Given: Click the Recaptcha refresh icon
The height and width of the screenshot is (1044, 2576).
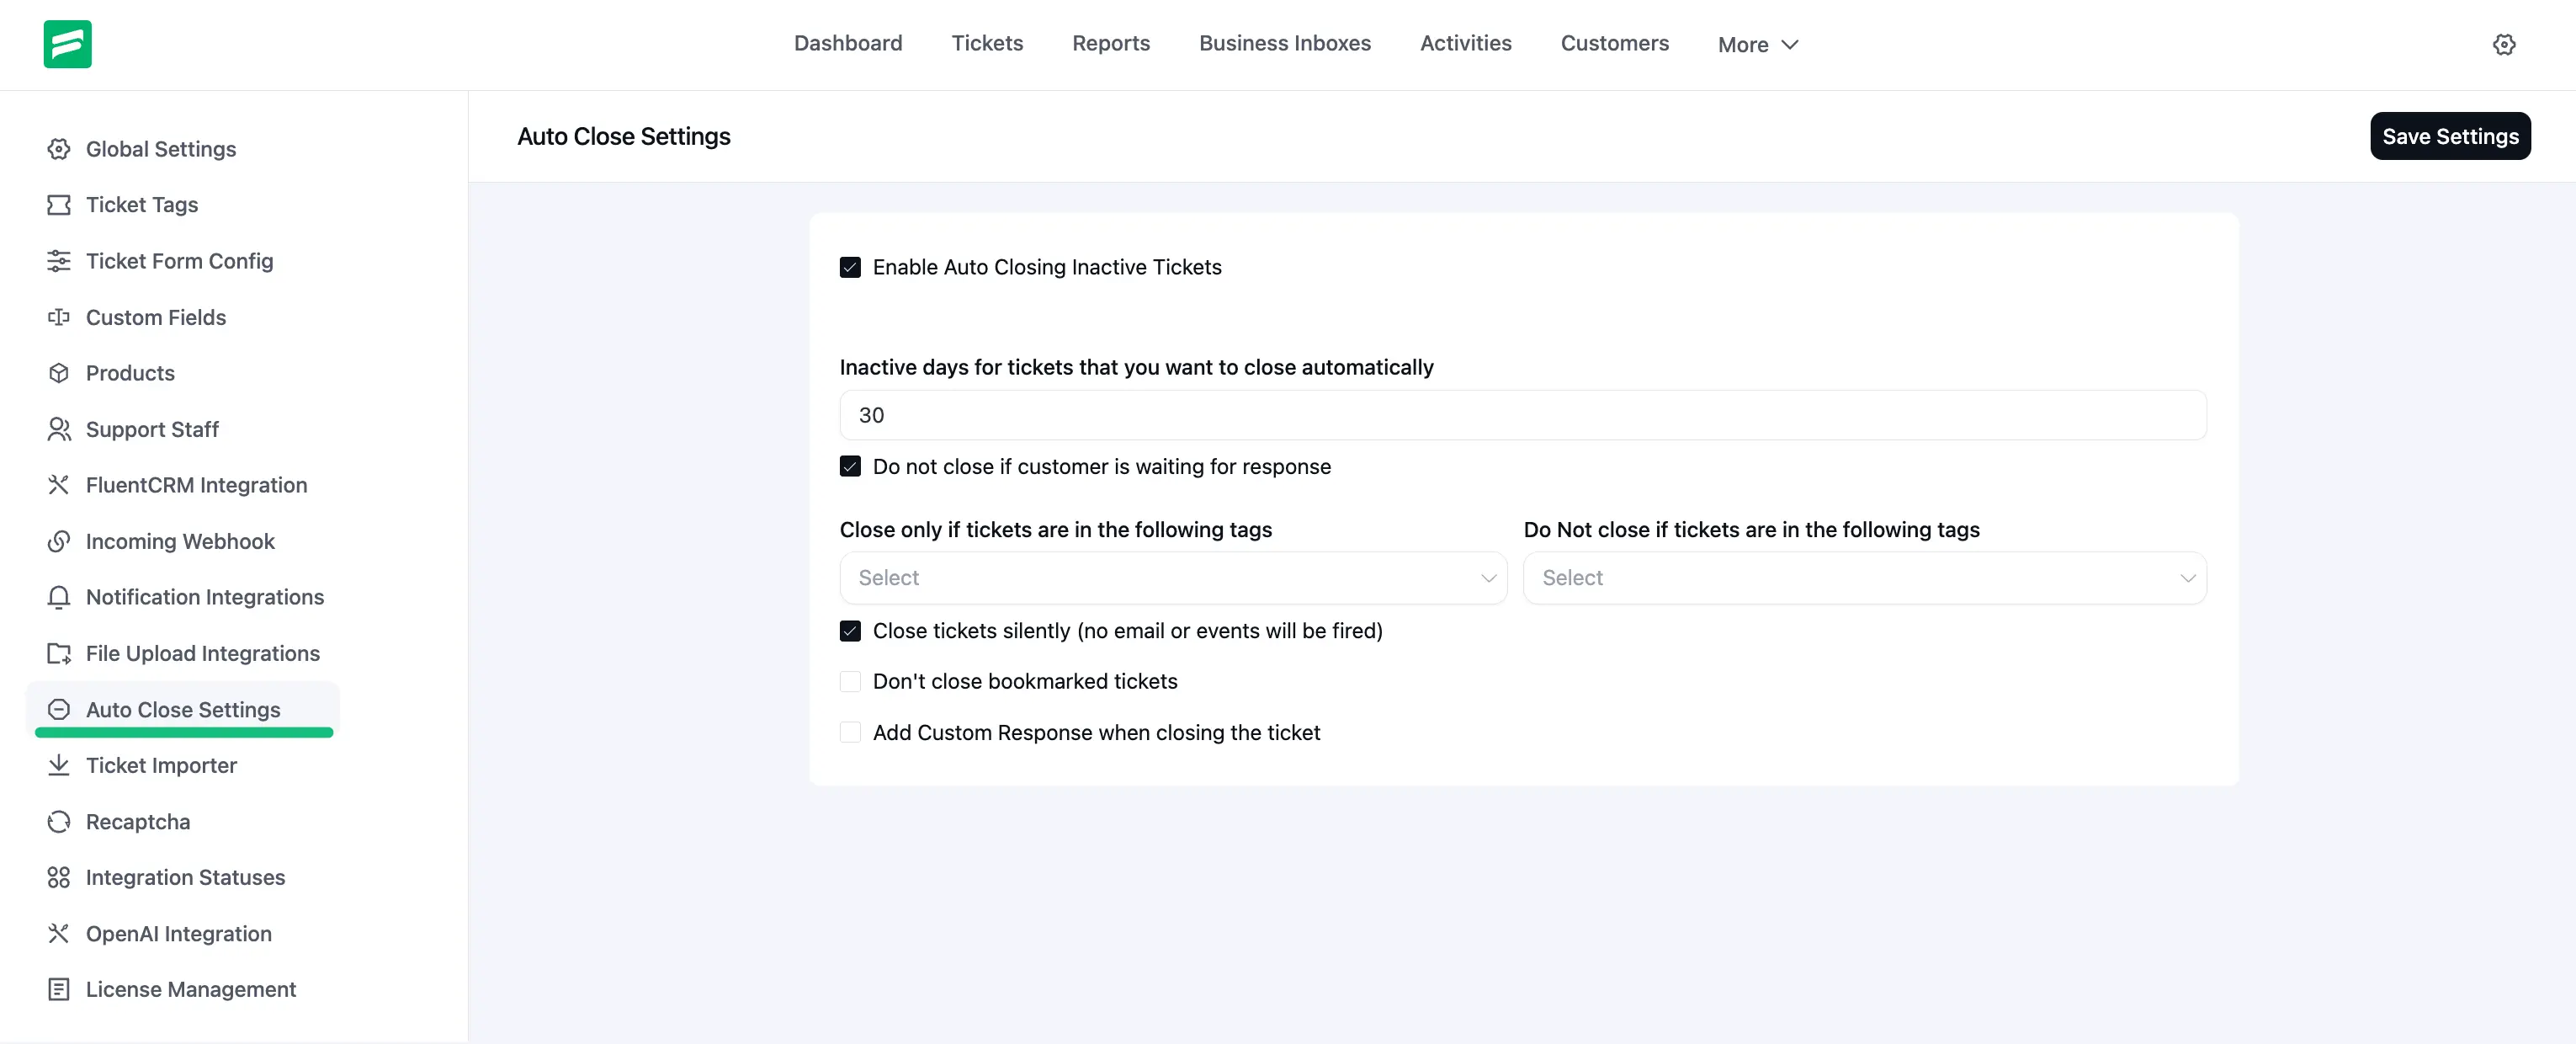Looking at the screenshot, I should click(x=58, y=821).
